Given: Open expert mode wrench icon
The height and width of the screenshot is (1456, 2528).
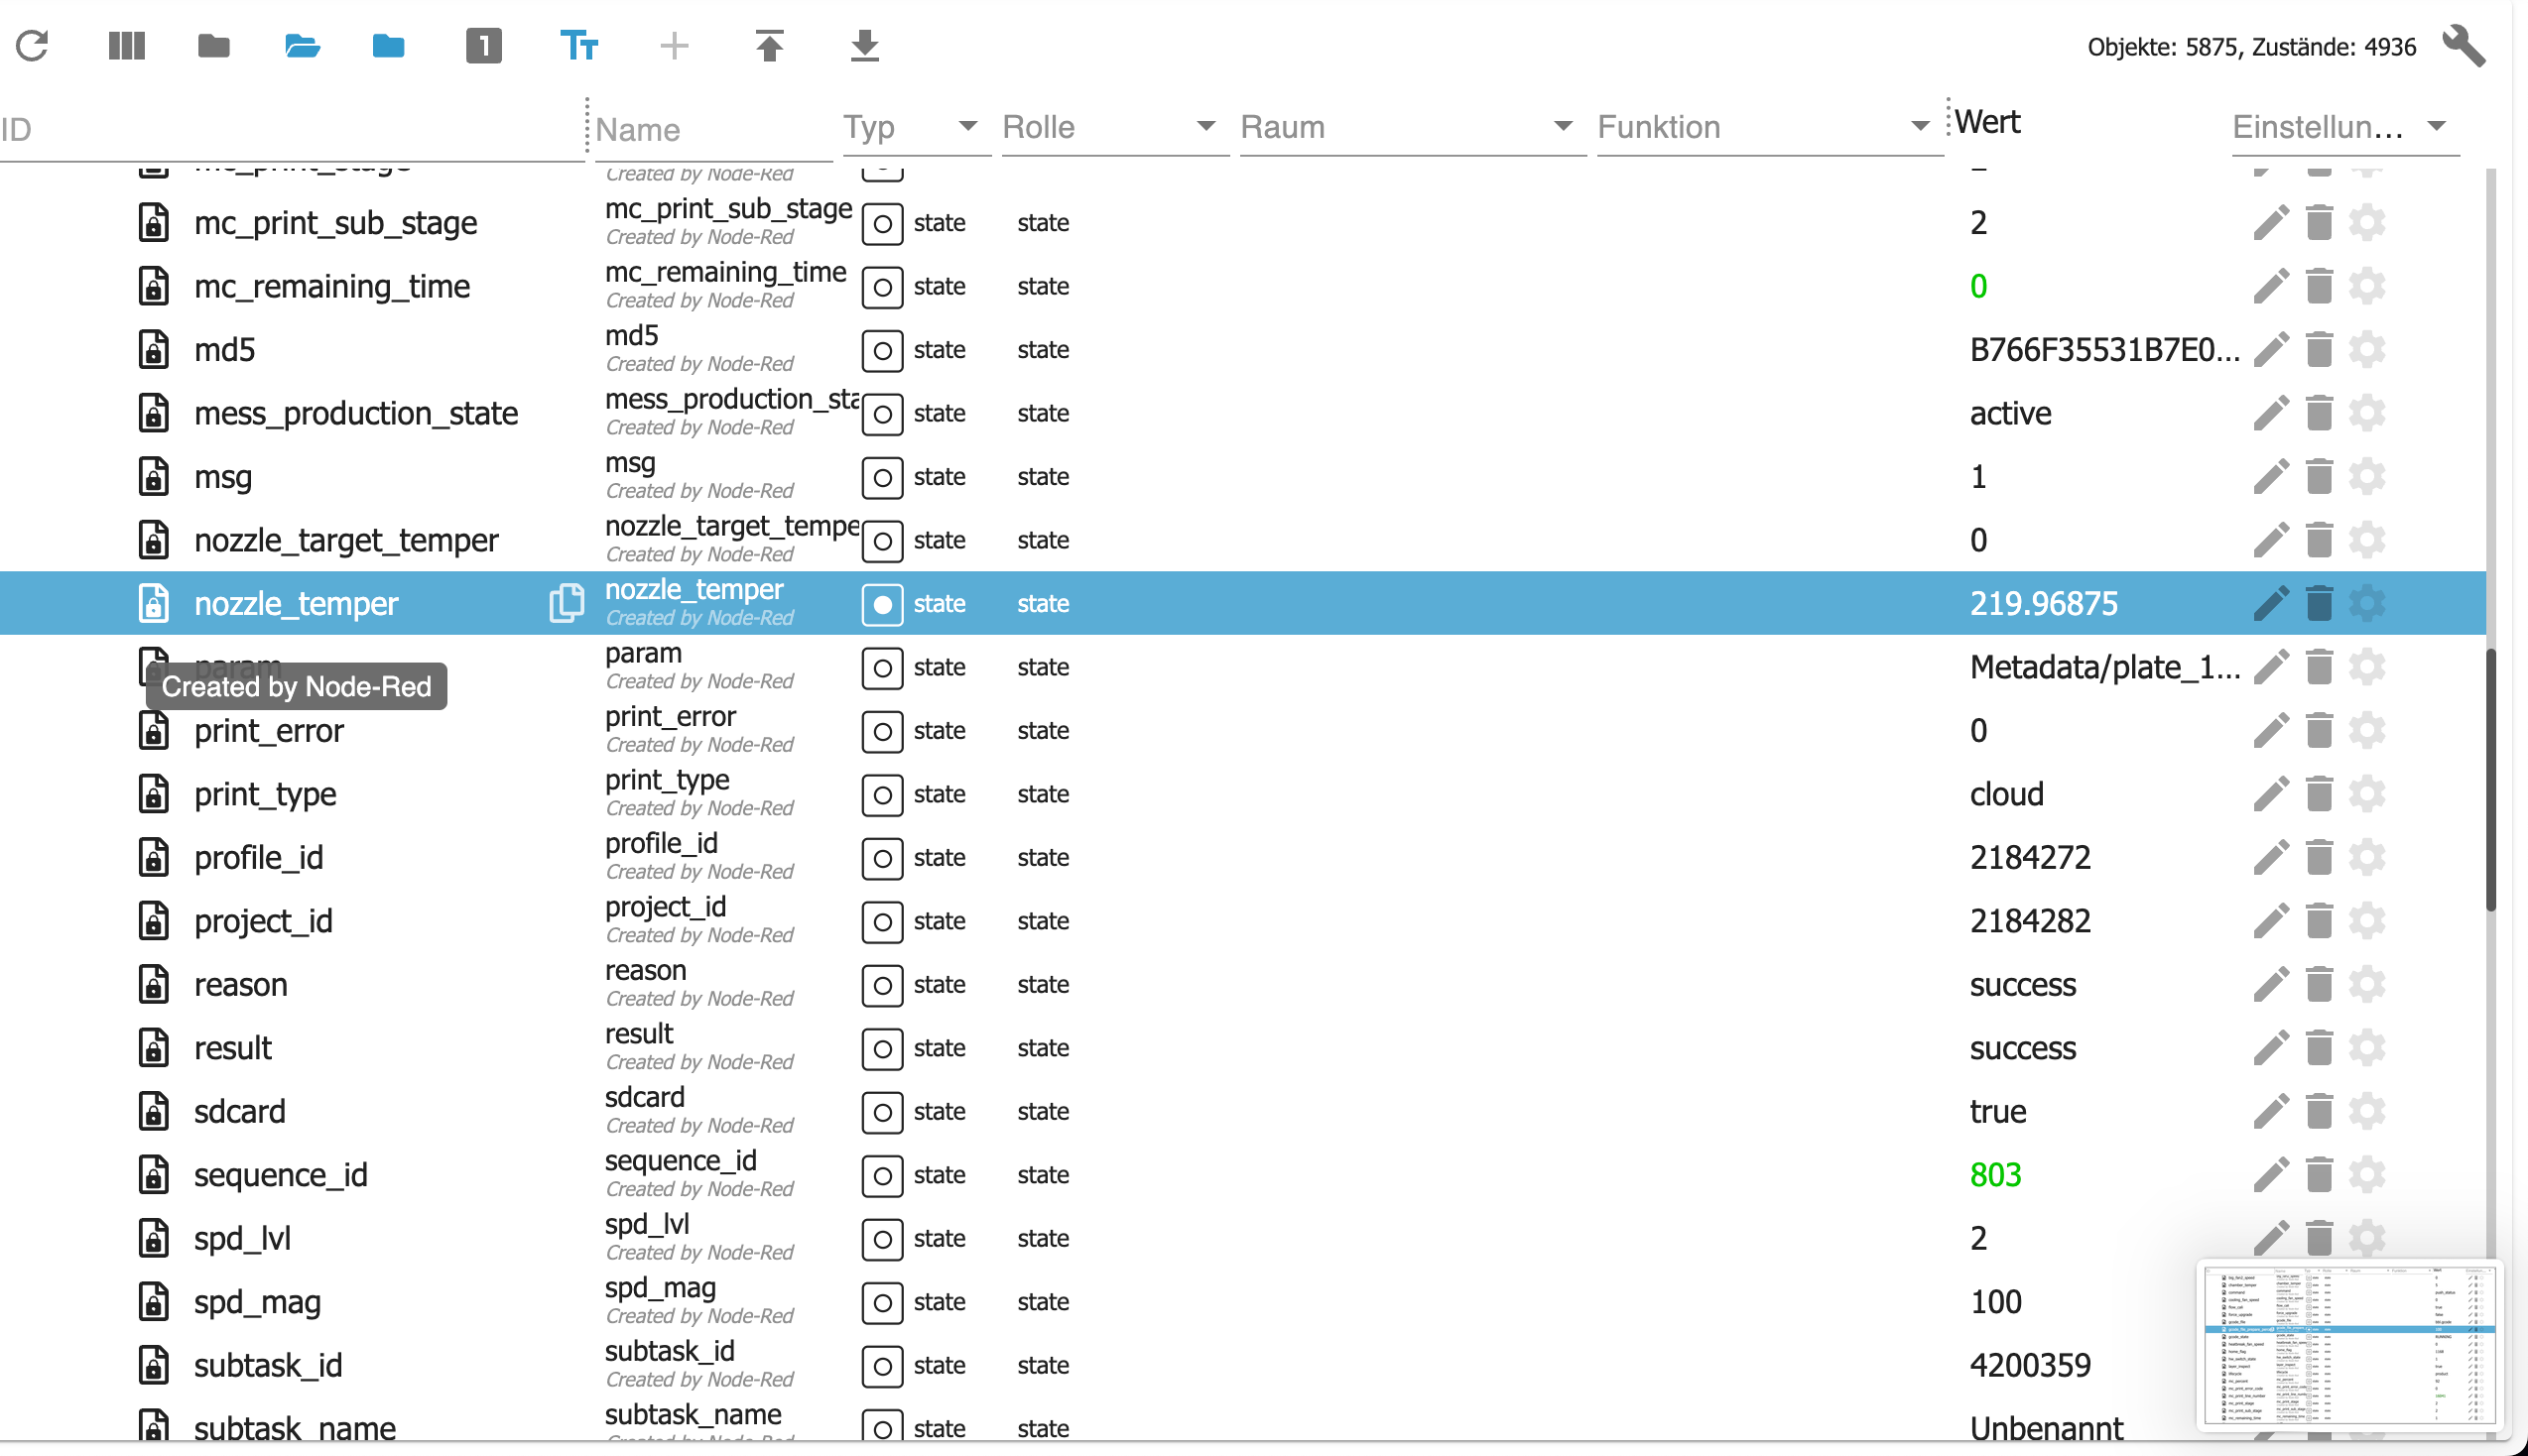Looking at the screenshot, I should click(2463, 46).
